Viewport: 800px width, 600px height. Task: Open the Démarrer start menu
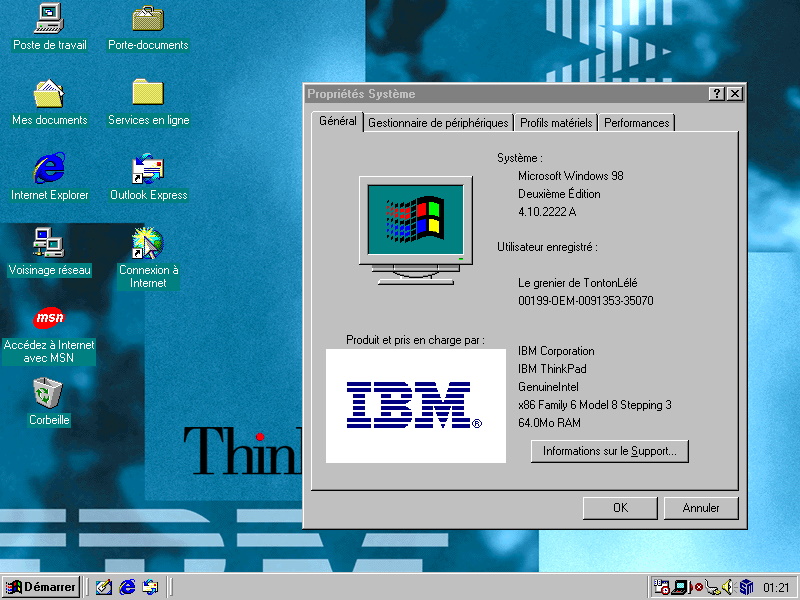click(x=41, y=587)
